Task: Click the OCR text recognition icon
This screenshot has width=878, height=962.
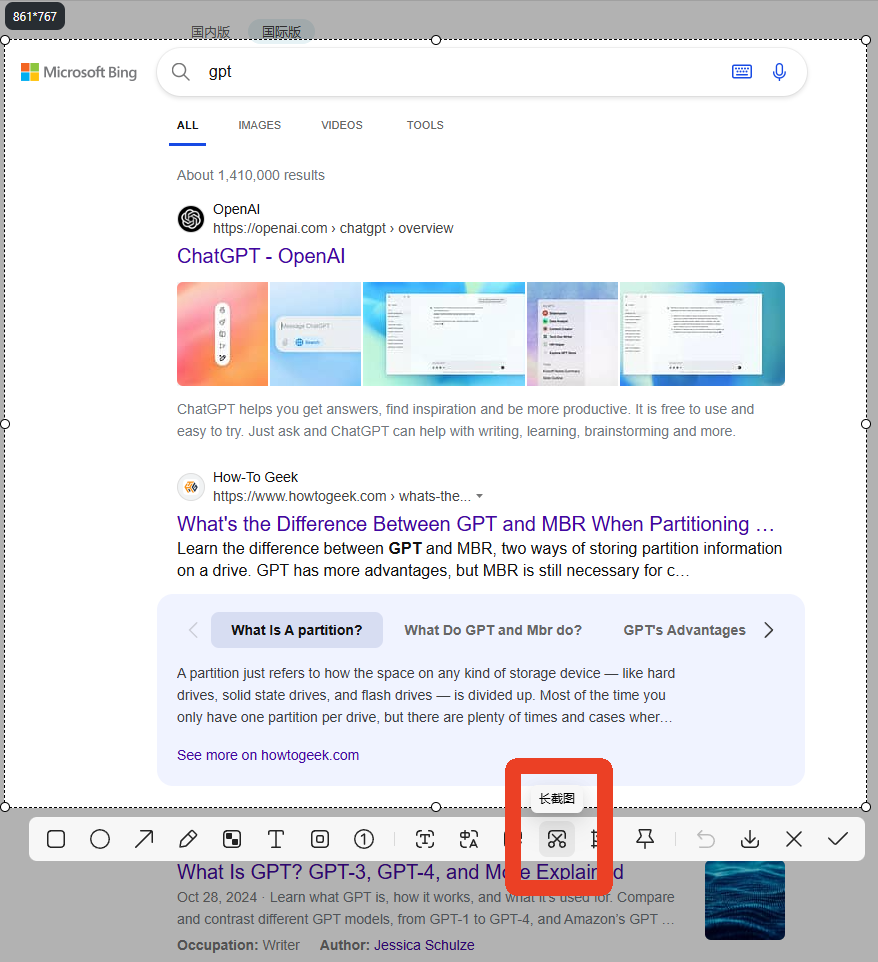Action: click(x=425, y=839)
